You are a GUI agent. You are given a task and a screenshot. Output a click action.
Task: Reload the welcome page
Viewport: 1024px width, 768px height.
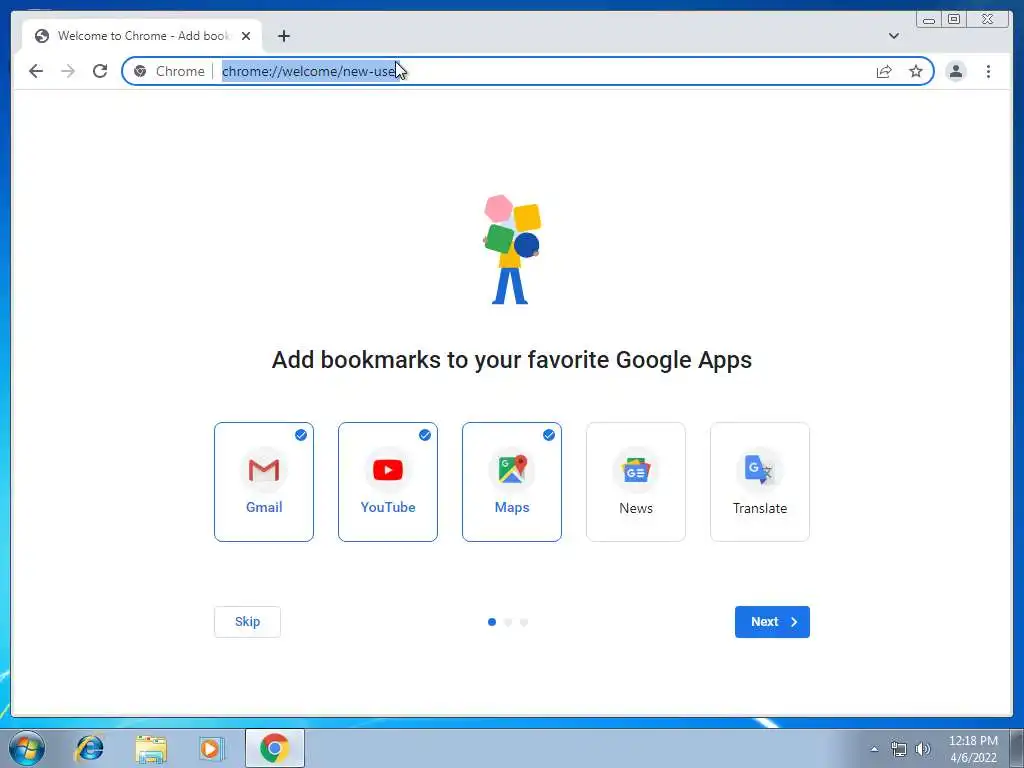point(100,71)
